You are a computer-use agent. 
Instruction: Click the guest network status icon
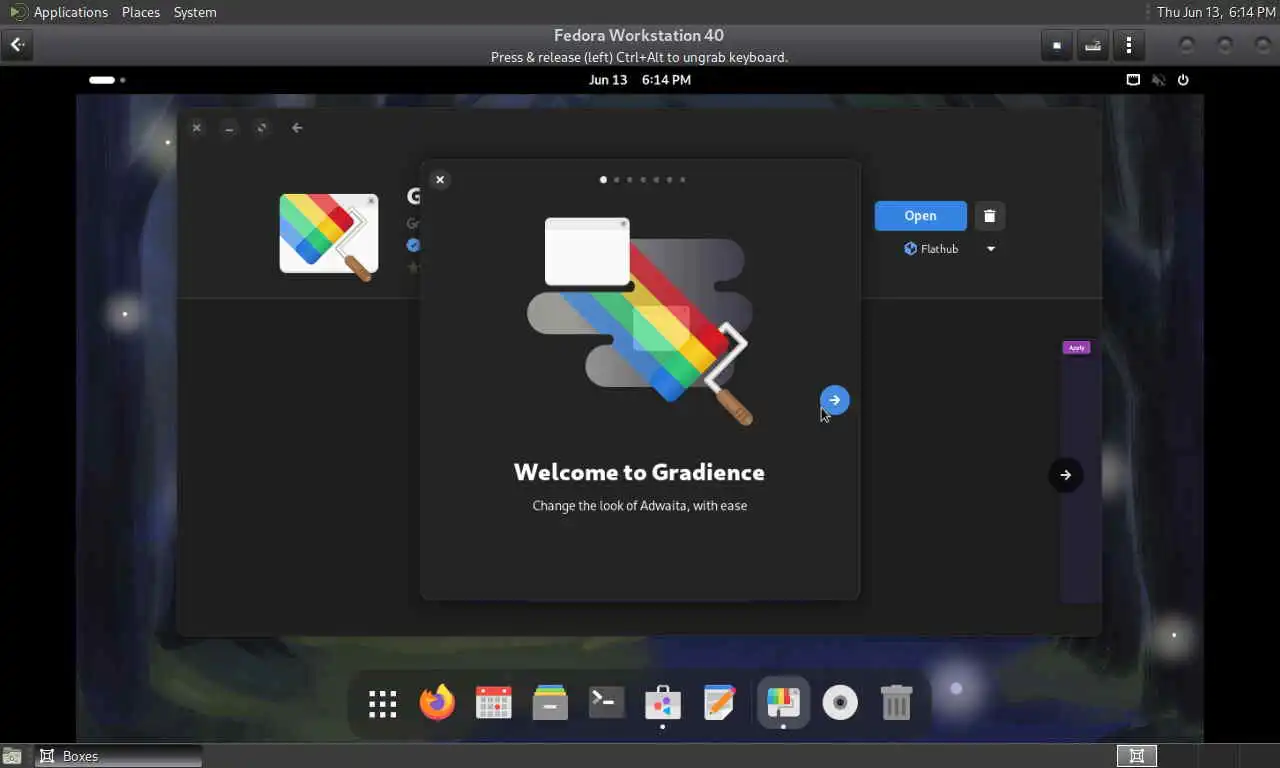1133,80
